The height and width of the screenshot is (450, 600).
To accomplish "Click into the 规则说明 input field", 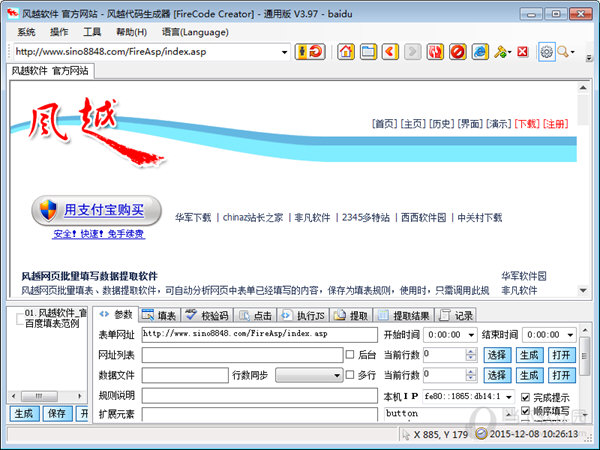I will pos(259,396).
